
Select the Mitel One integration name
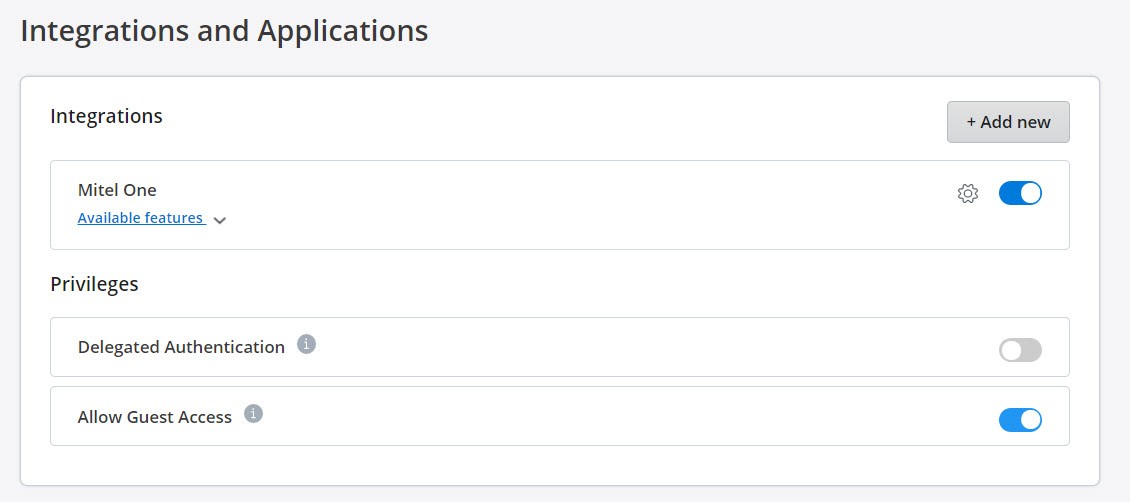point(117,190)
